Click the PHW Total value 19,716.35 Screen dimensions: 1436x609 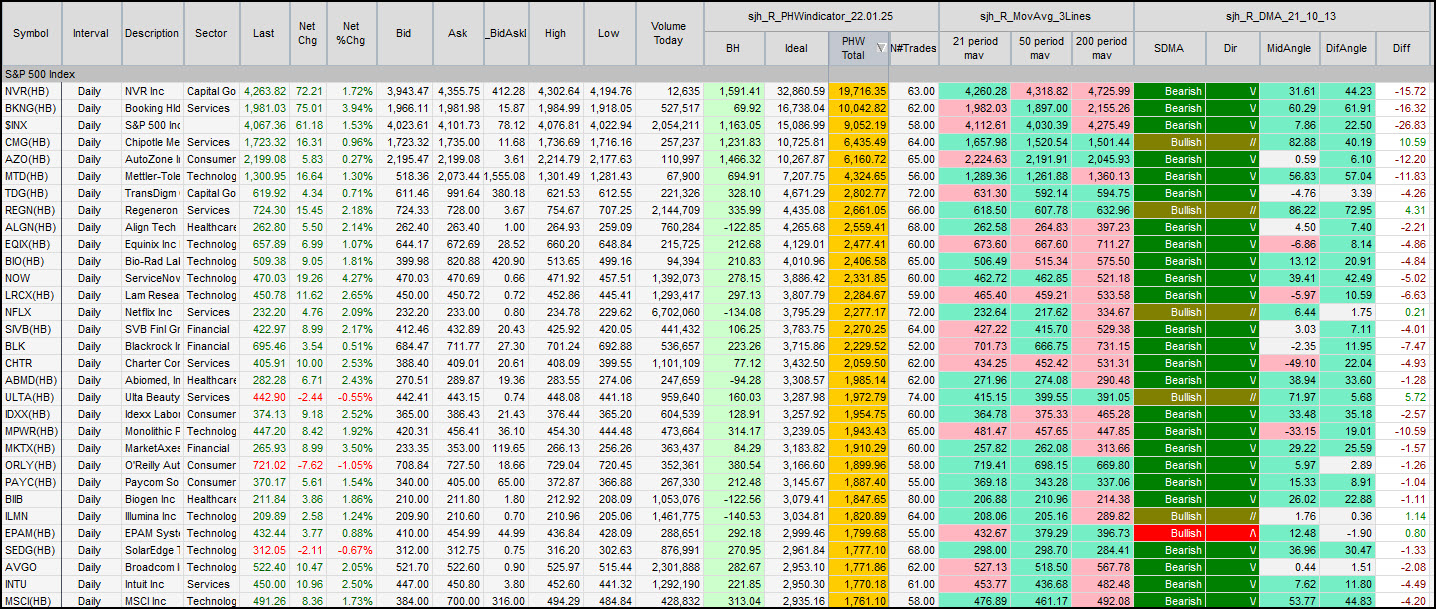pyautogui.click(x=860, y=91)
